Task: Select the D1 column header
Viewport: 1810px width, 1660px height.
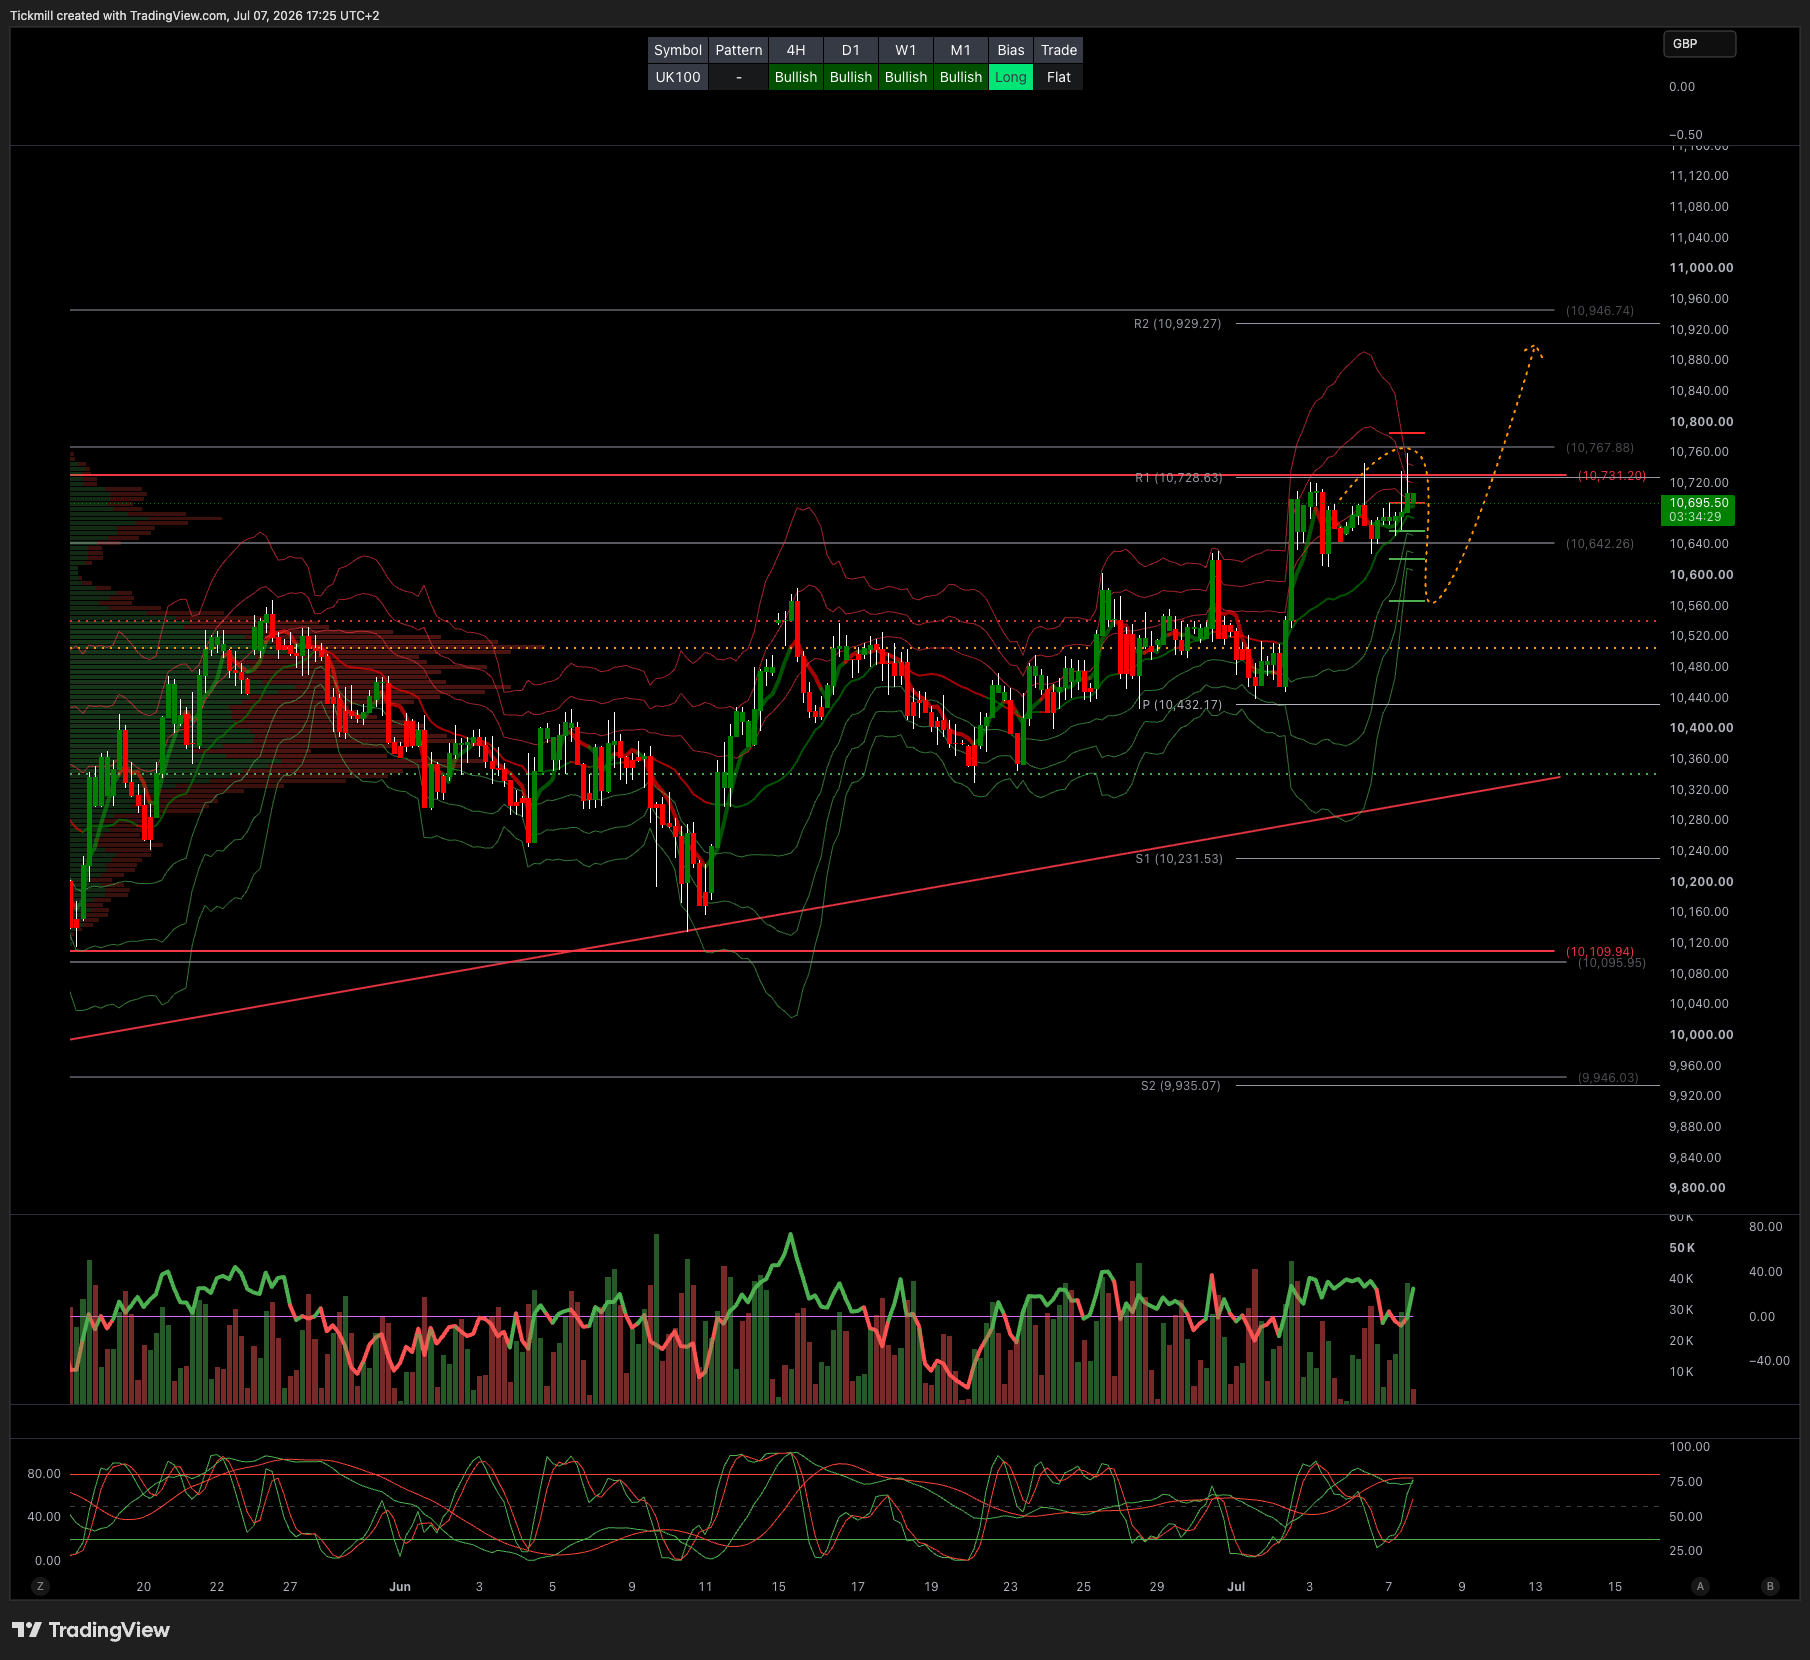Action: coord(851,50)
